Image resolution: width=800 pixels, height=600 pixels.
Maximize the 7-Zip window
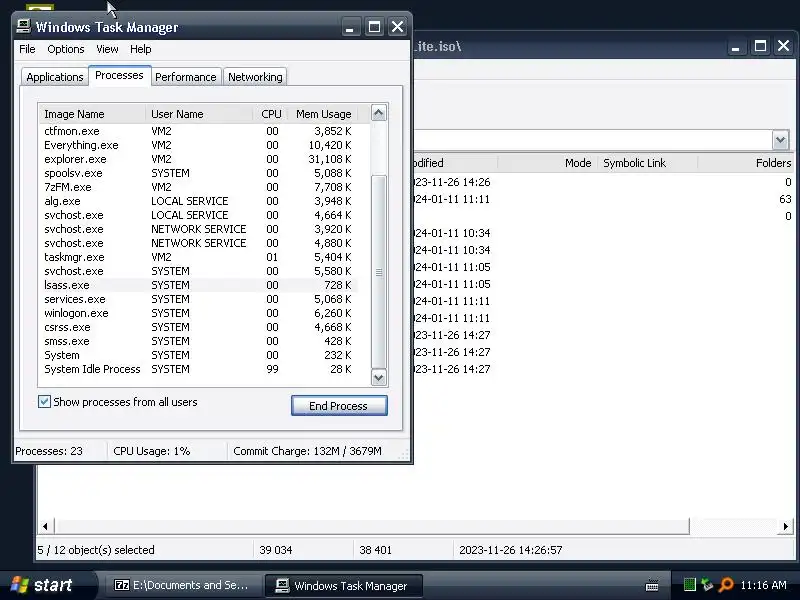[760, 46]
